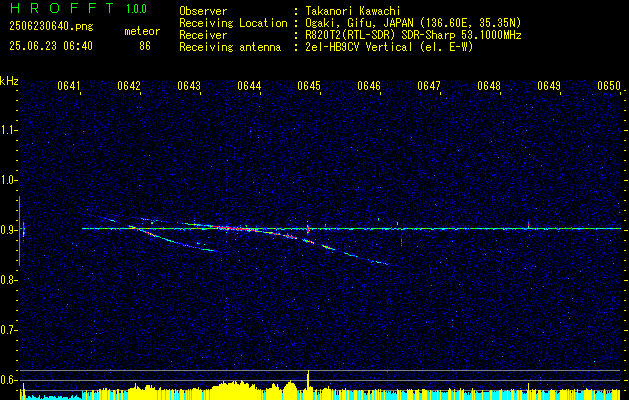The height and width of the screenshot is (400, 629).
Task: Click the tall power spike near 0645
Action: (308, 385)
